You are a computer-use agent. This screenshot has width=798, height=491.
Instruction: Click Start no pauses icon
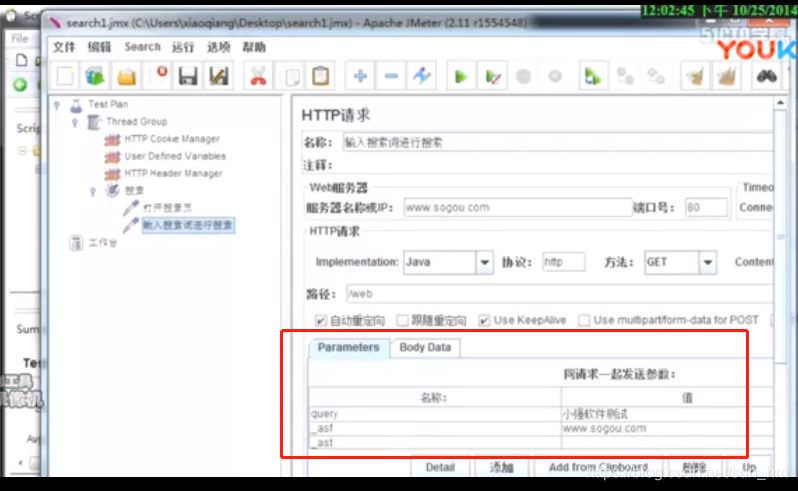click(493, 76)
